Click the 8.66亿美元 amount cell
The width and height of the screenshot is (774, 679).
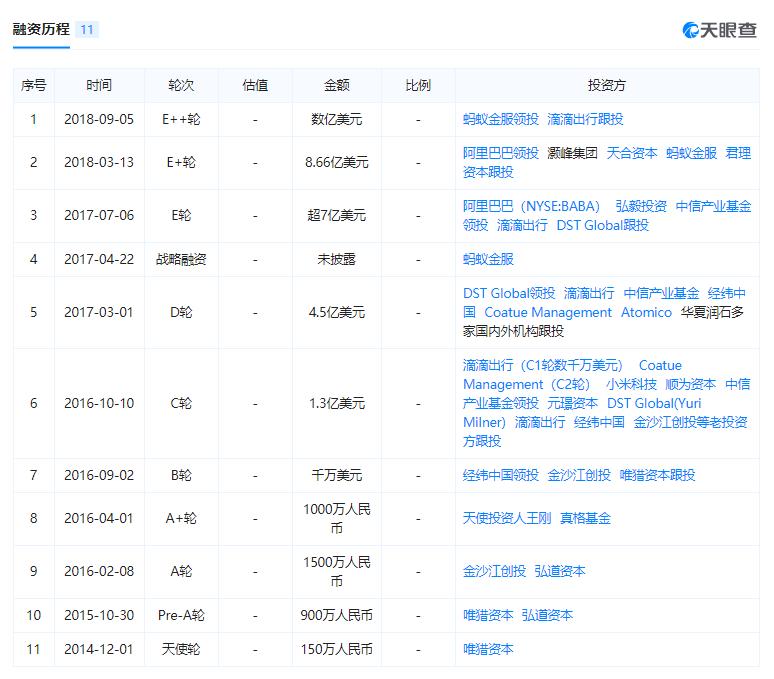pos(336,163)
